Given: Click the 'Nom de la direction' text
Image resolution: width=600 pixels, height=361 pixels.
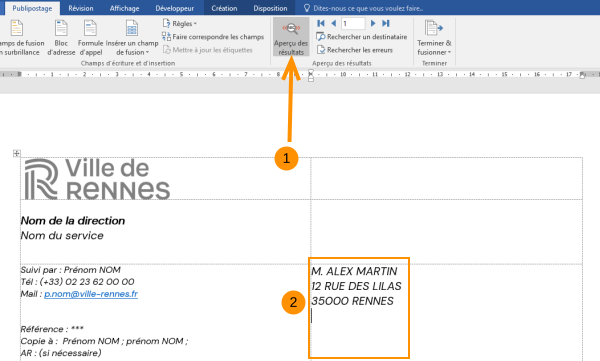Looking at the screenshot, I should click(x=73, y=221).
